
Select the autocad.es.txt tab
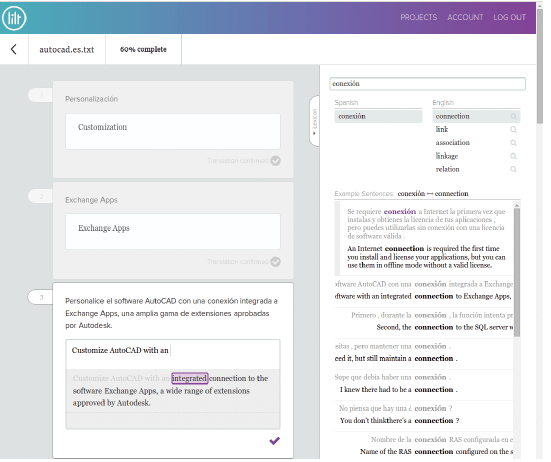67,50
